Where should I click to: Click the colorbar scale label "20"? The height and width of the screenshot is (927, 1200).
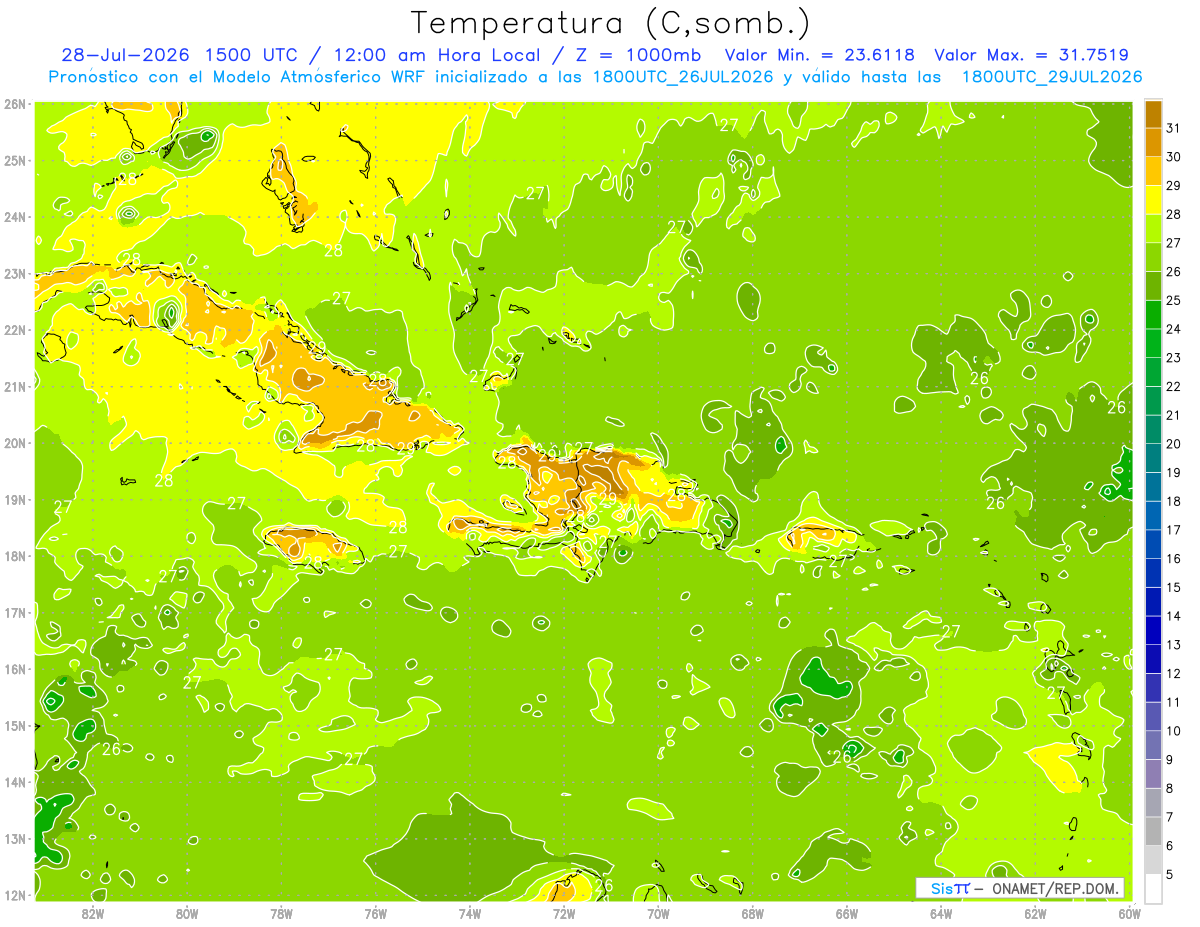1174,444
